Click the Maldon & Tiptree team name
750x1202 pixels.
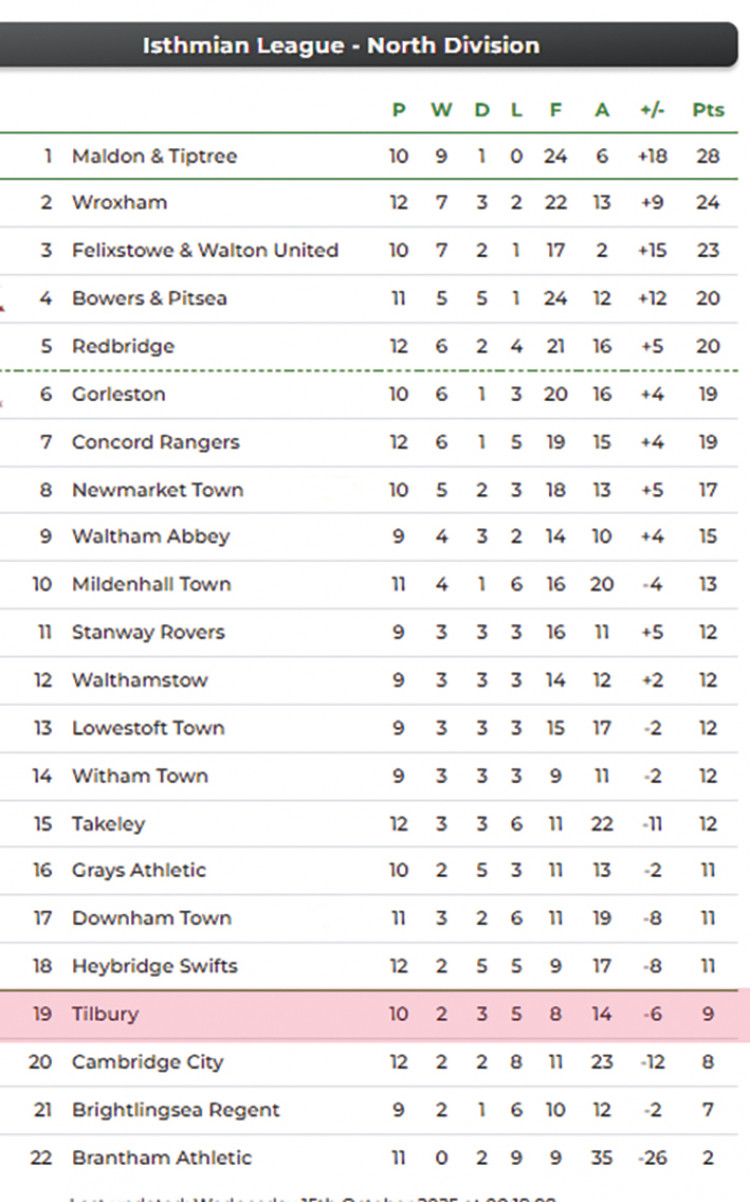tap(154, 156)
